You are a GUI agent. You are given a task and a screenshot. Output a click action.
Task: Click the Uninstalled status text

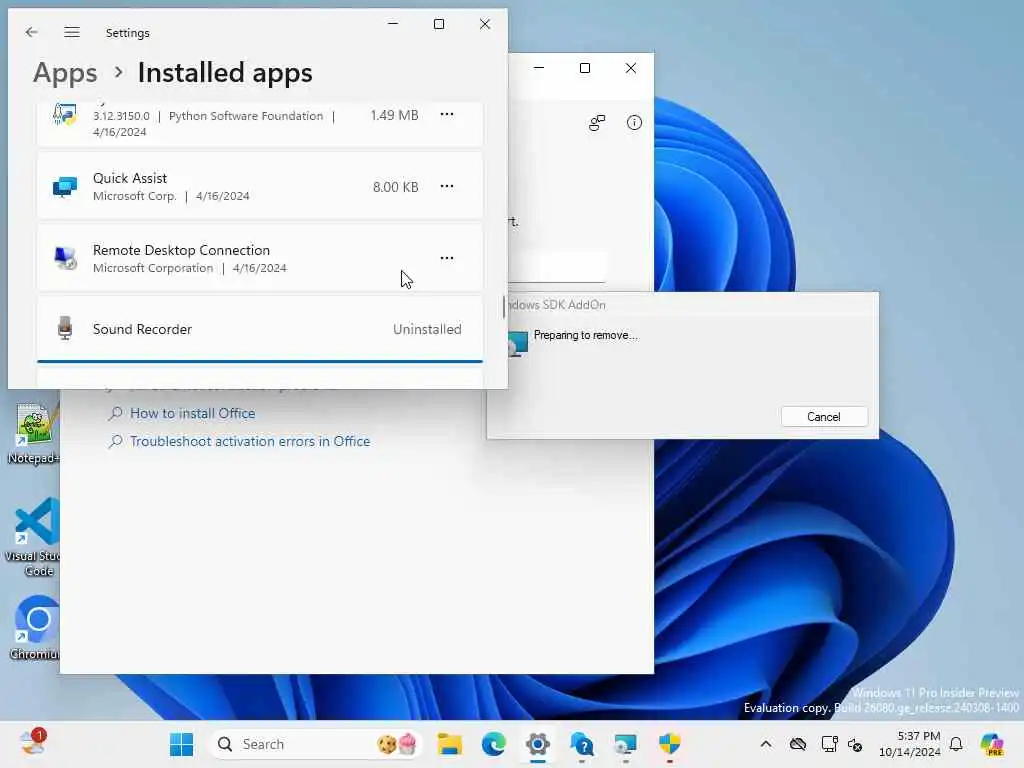(427, 329)
